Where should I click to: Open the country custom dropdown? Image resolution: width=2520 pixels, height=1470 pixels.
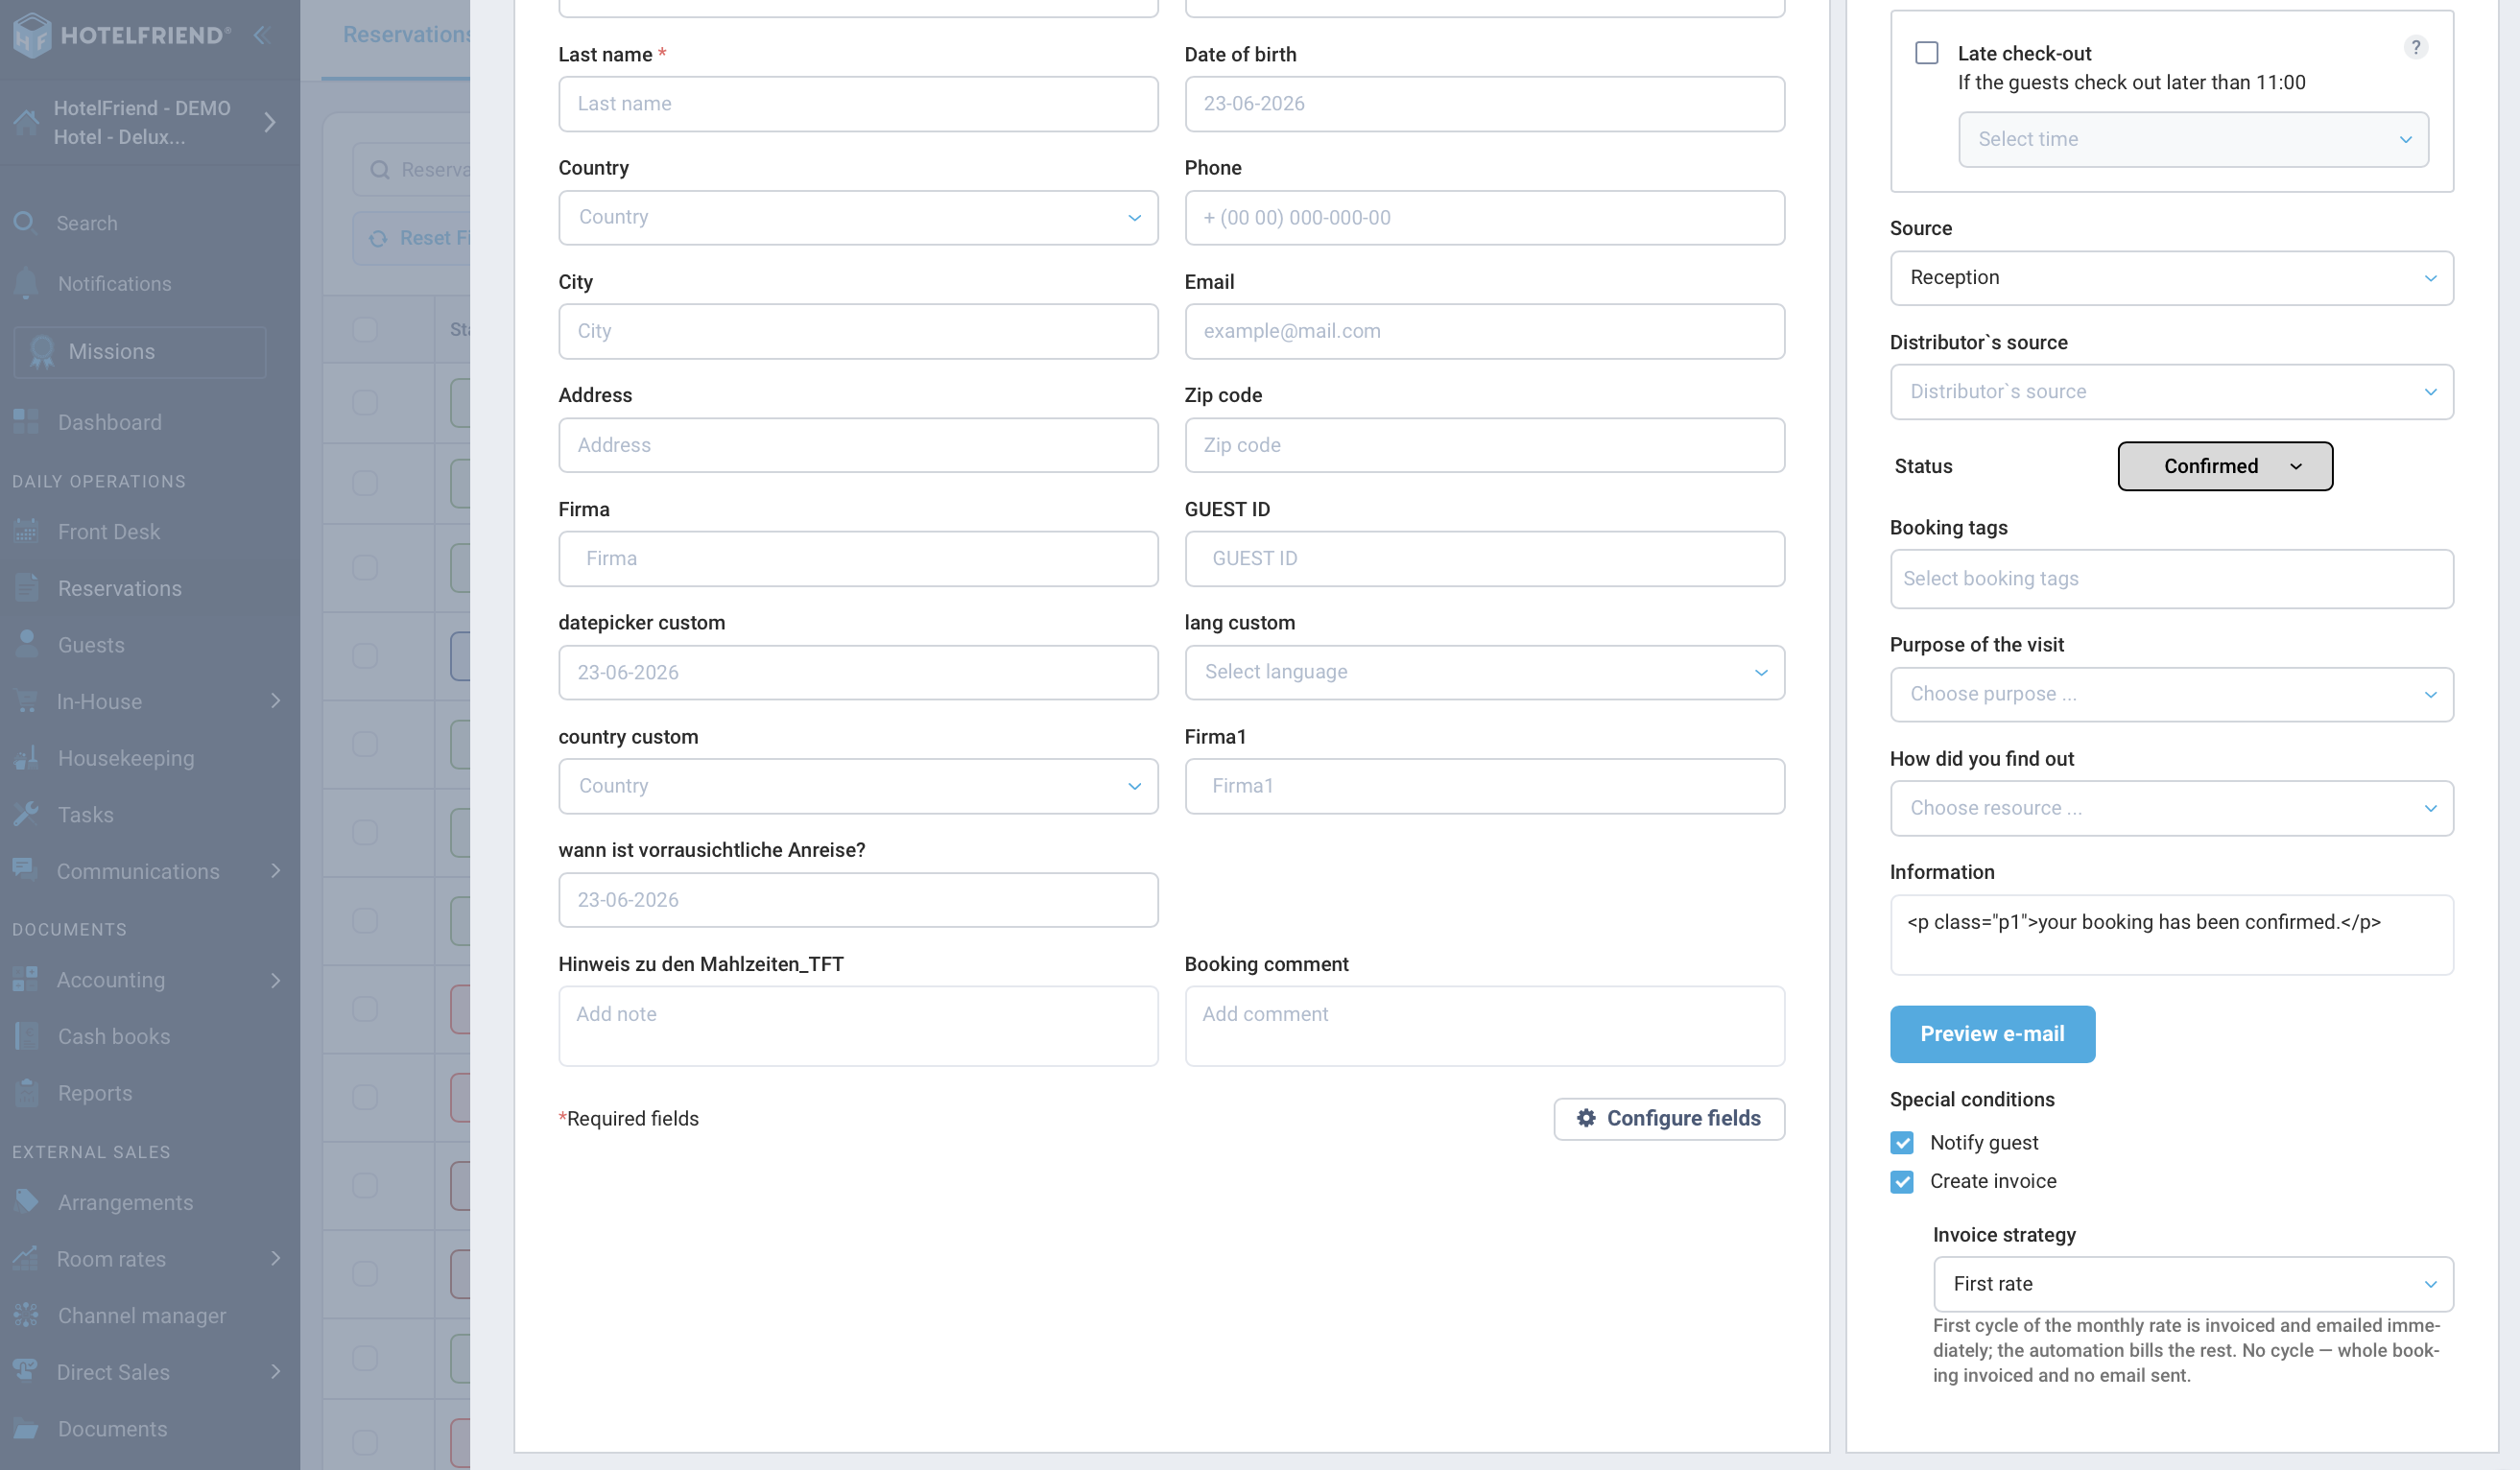click(858, 786)
